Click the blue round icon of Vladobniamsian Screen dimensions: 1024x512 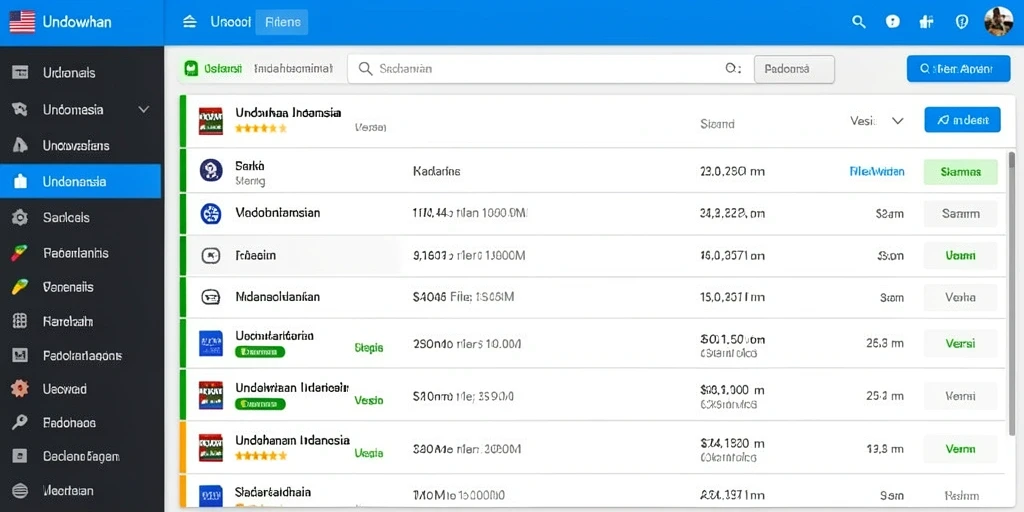(x=211, y=214)
